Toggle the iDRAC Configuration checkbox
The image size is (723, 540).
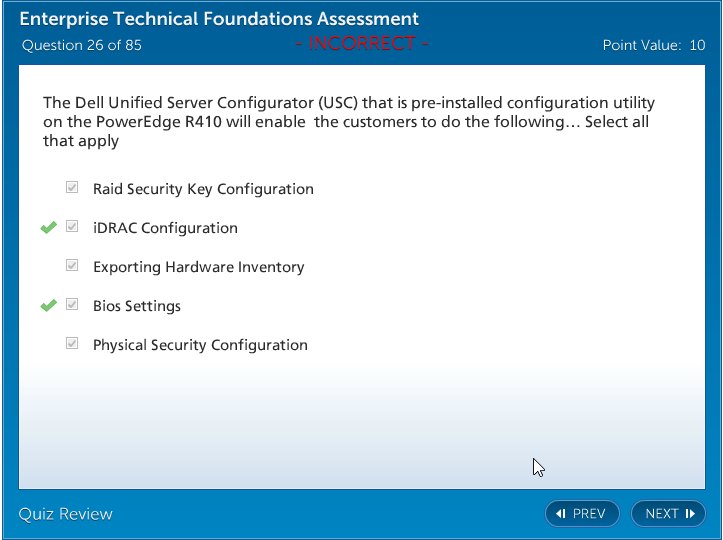72,227
